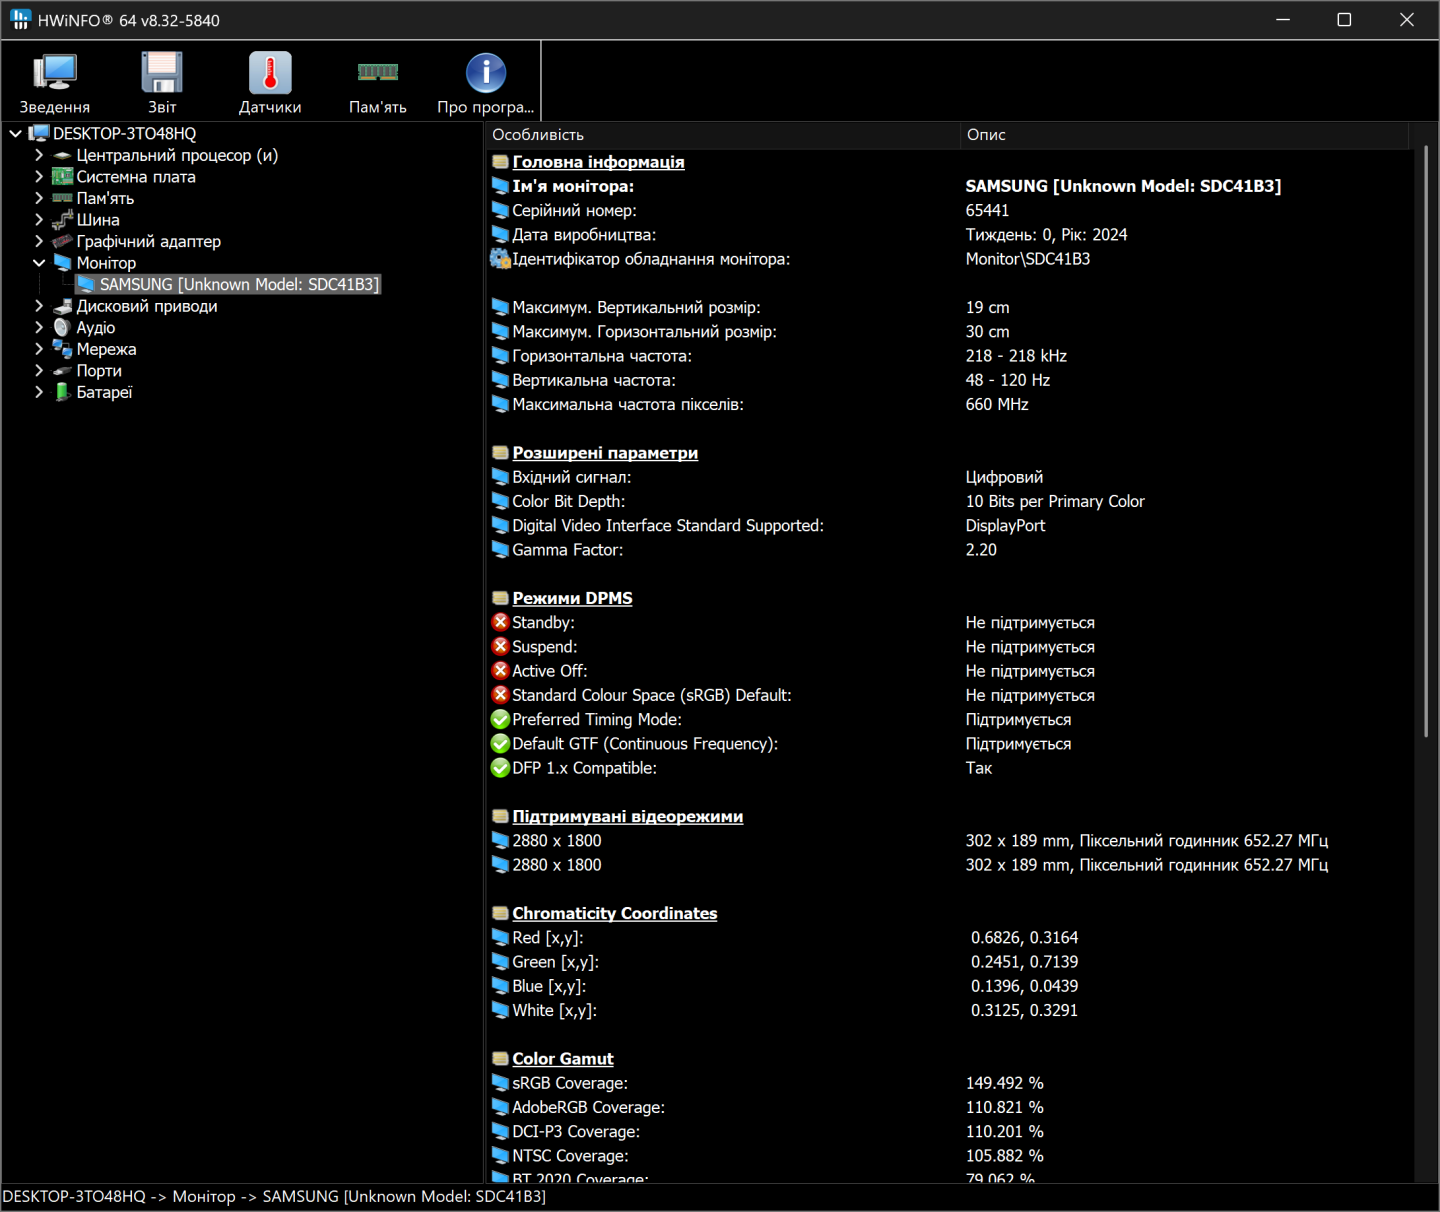Screen dimensions: 1440x1212
Task: Click the Chromaticity Coordinates heading
Action: point(615,913)
